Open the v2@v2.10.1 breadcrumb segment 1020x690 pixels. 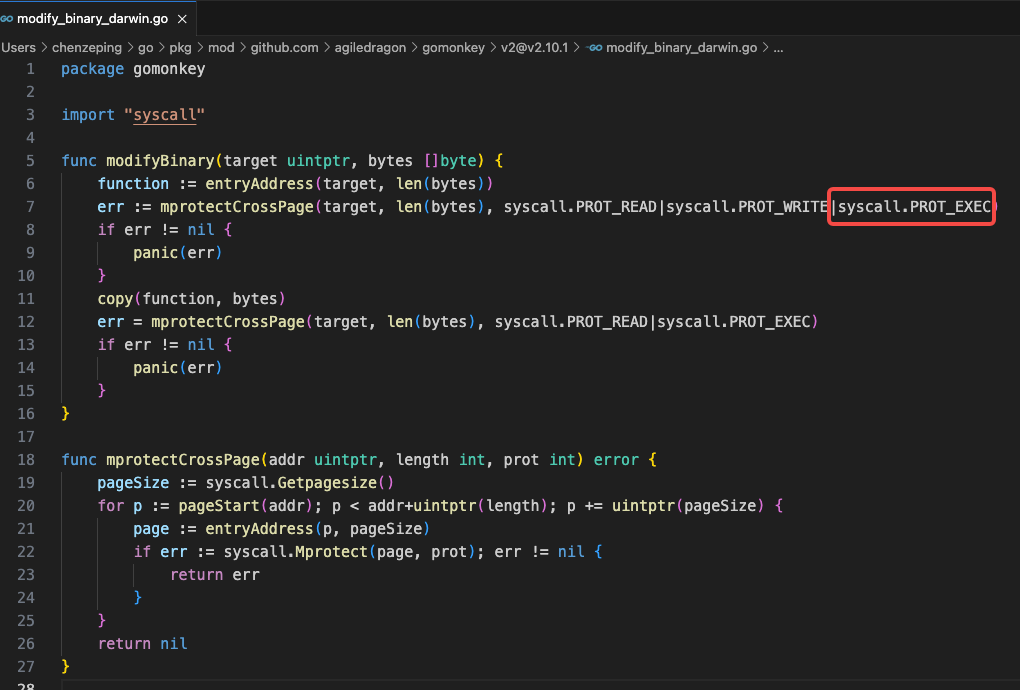534,47
